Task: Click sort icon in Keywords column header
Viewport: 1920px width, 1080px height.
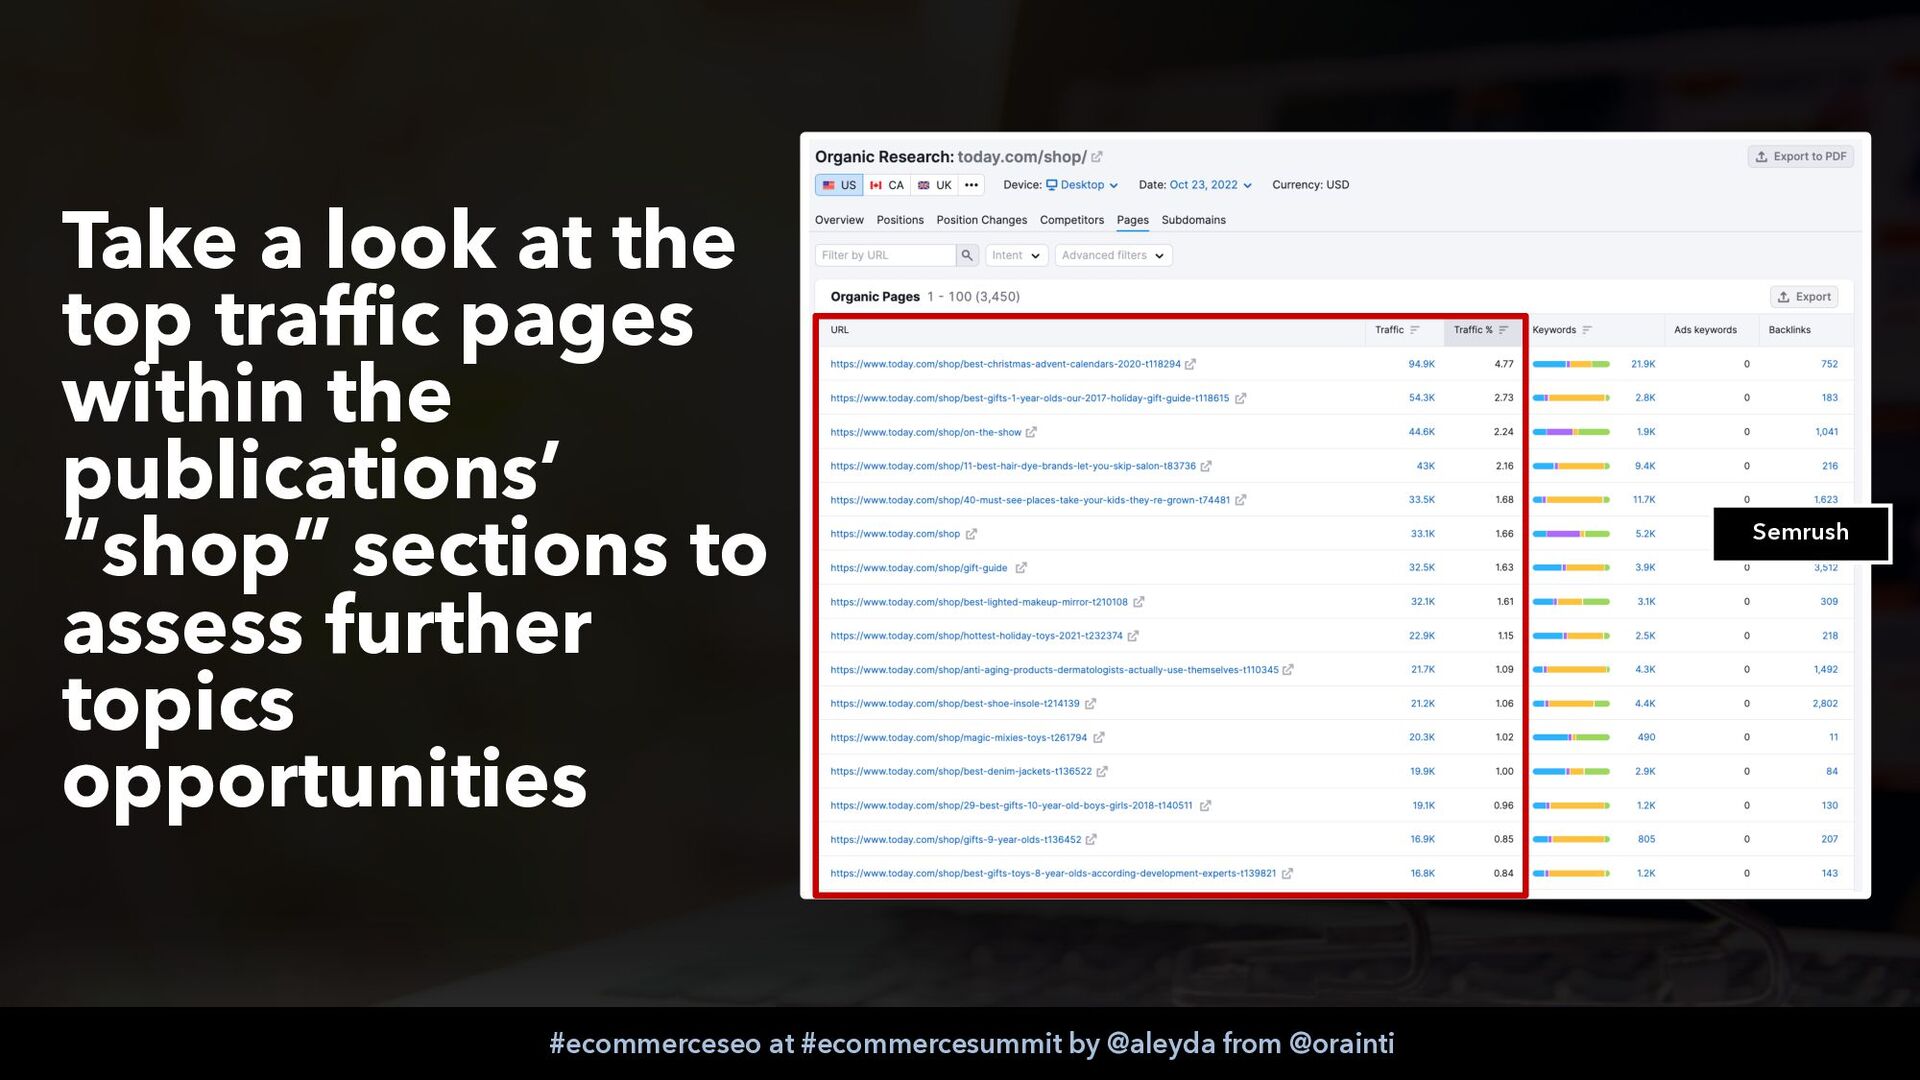Action: 1587,330
